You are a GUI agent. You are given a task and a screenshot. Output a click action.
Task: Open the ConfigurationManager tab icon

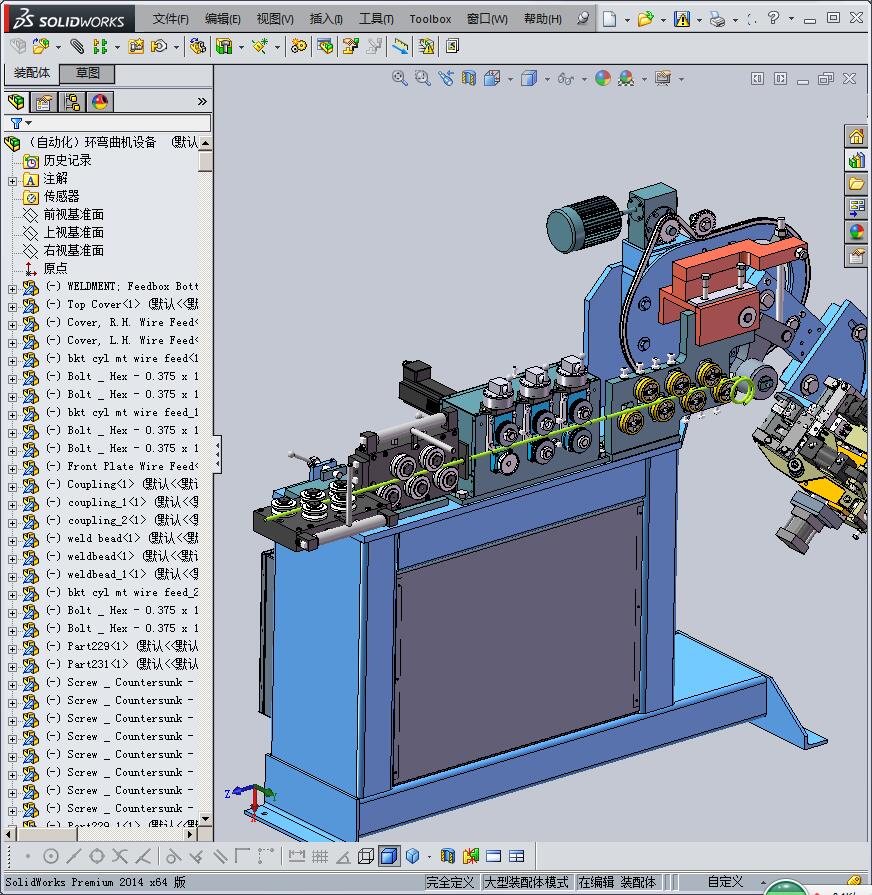(72, 102)
